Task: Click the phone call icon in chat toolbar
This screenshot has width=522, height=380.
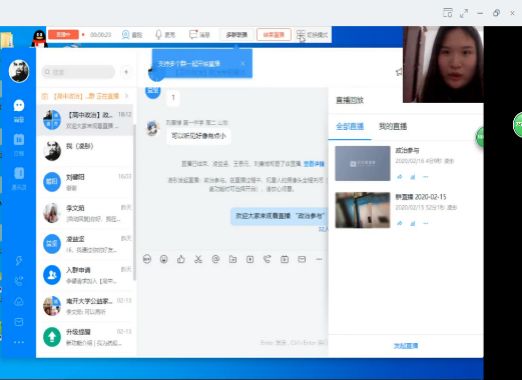Action: point(267,259)
